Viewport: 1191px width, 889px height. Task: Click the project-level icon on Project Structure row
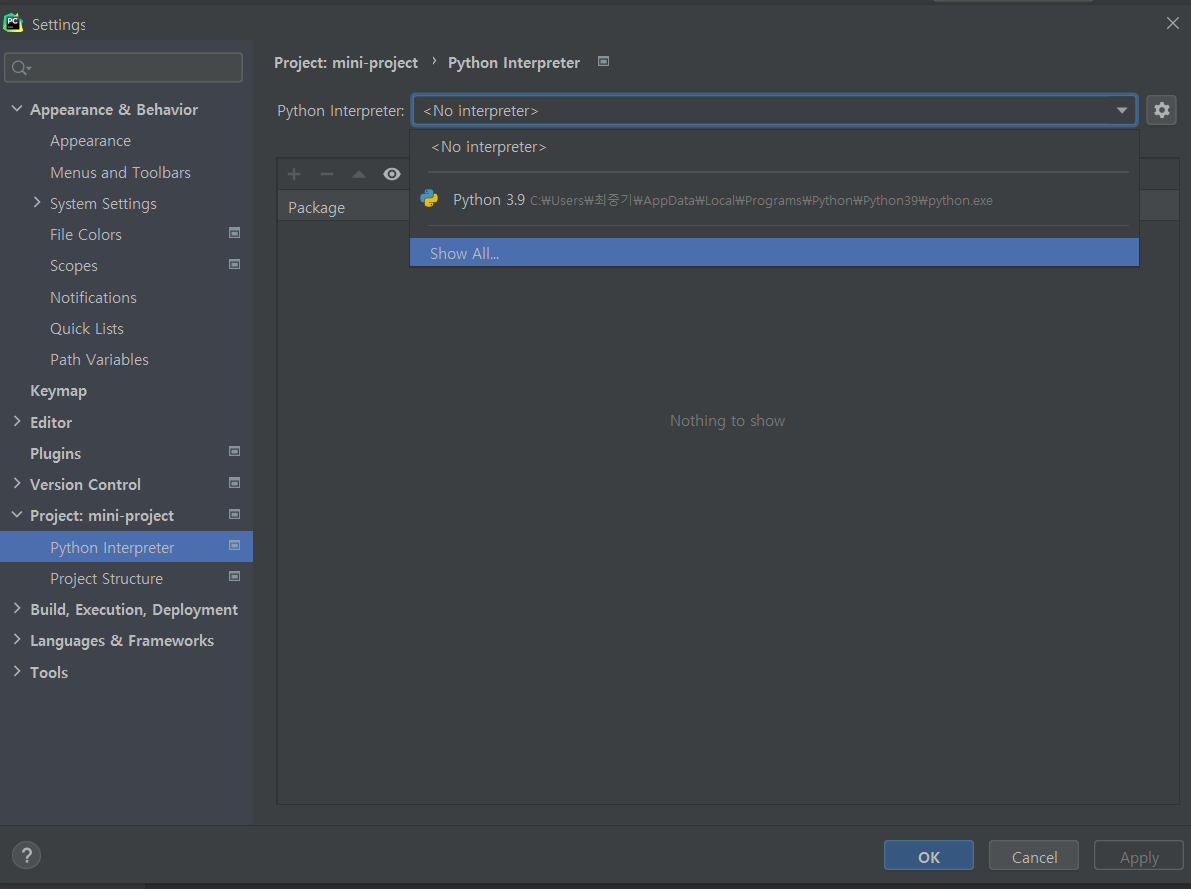point(235,577)
